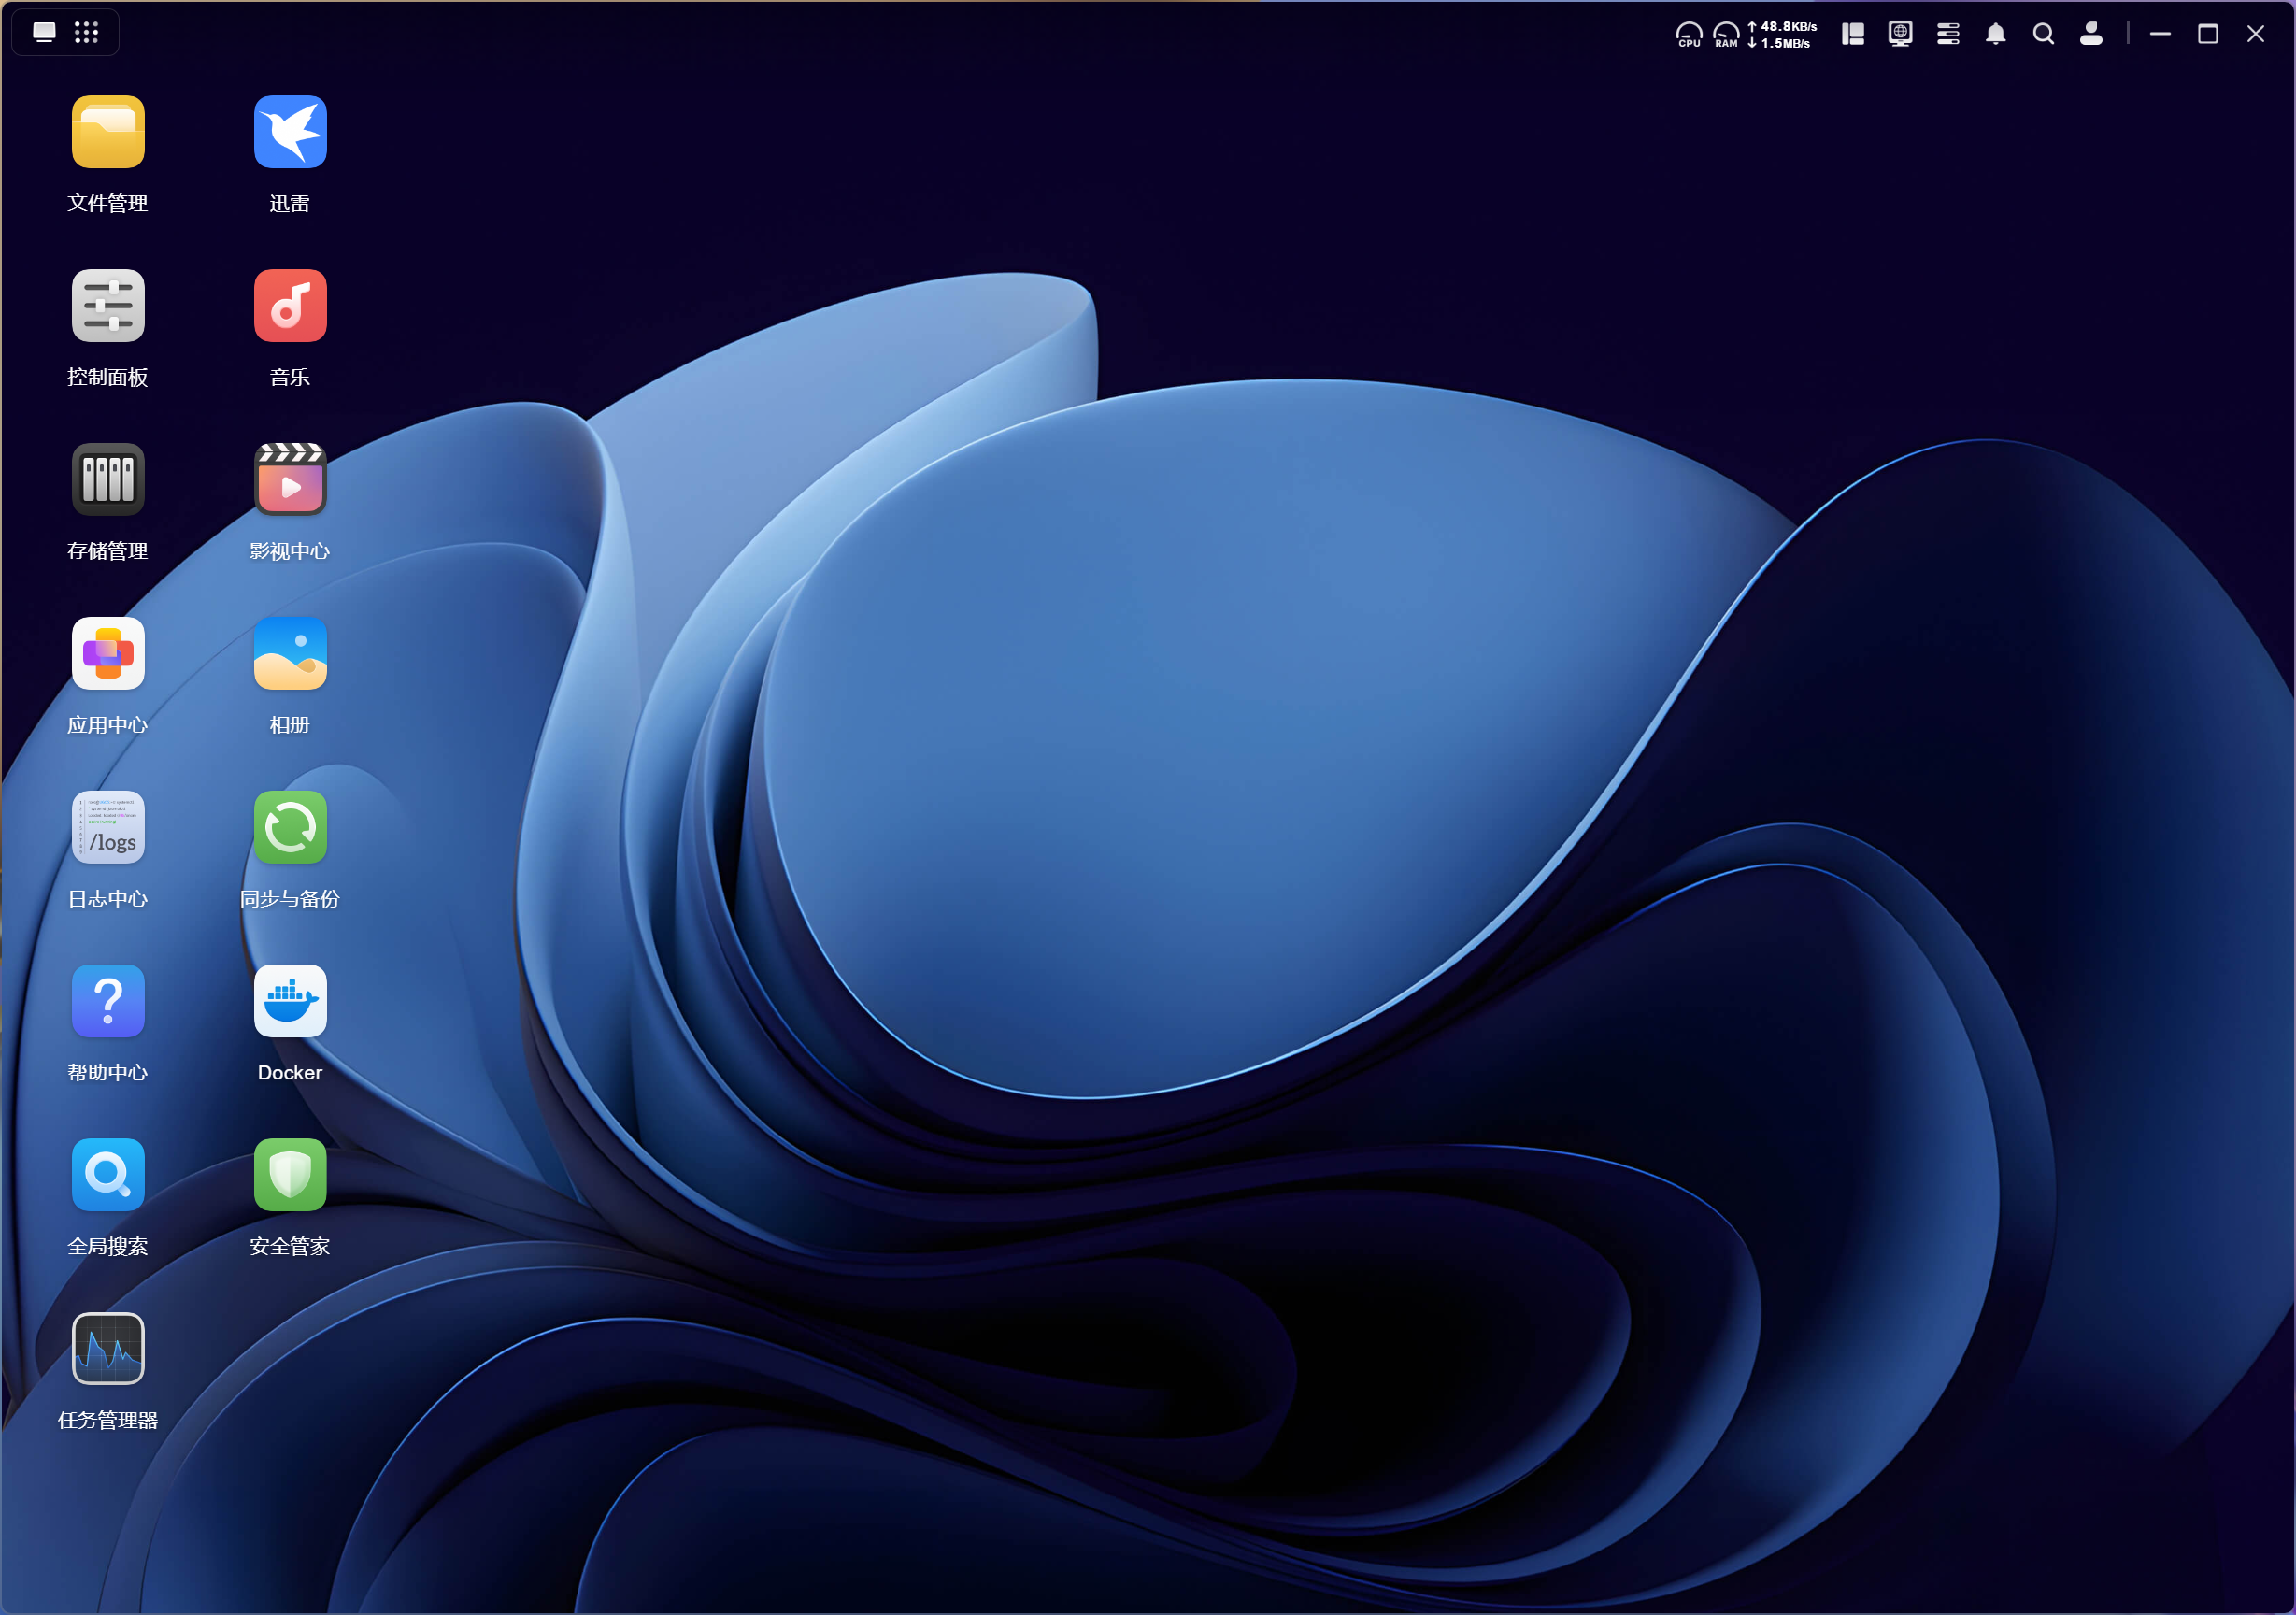Viewport: 2296px width, 1615px height.
Task: Open the app grid launcher
Action: pos(87,33)
